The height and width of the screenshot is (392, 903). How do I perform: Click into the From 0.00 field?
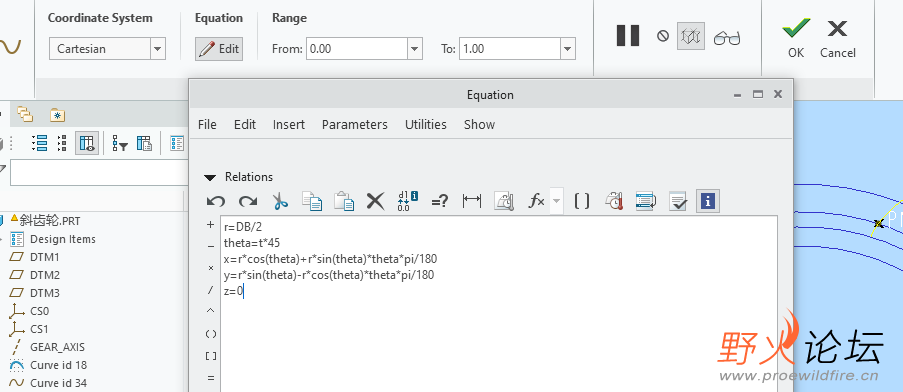pyautogui.click(x=357, y=49)
